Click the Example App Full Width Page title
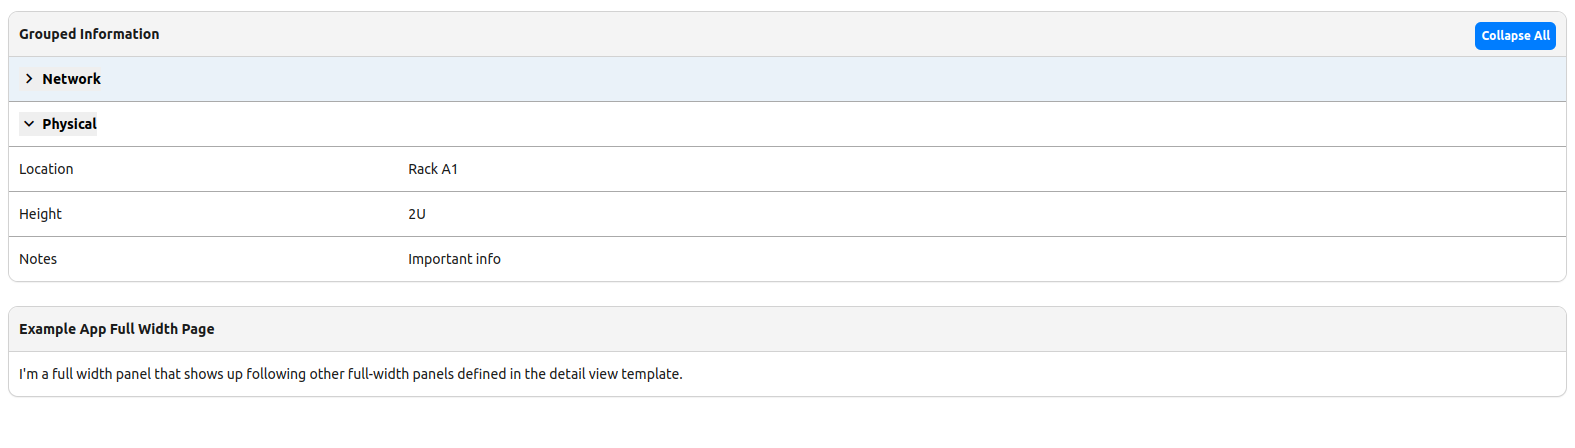Image resolution: width=1575 pixels, height=448 pixels. [116, 329]
